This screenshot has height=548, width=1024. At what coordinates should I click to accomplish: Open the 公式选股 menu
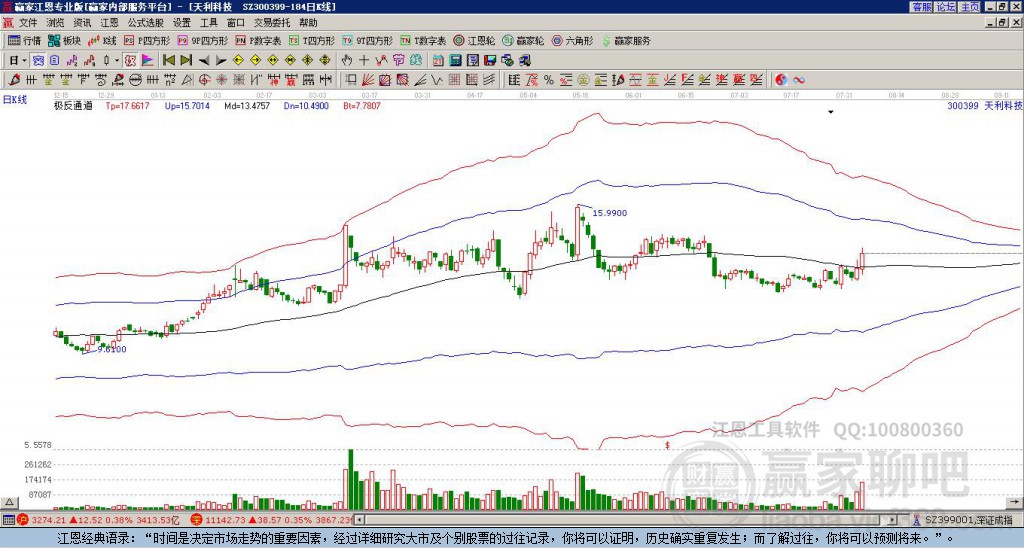[146, 23]
